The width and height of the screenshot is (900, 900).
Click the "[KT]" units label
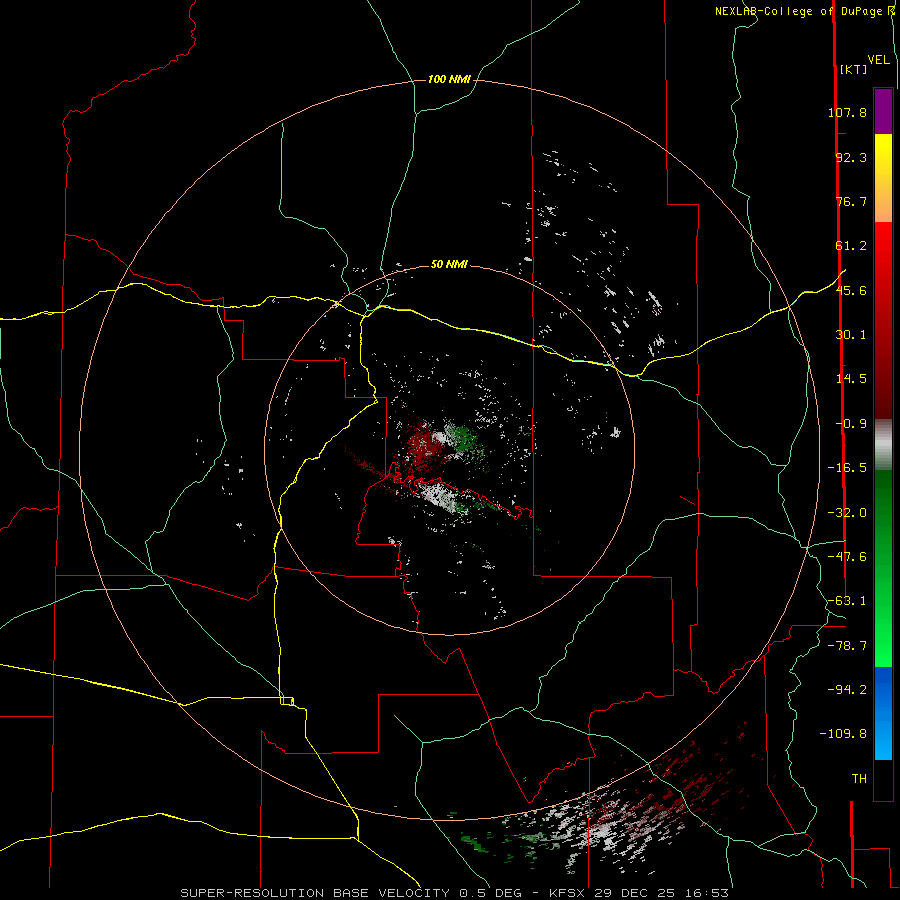pos(853,69)
